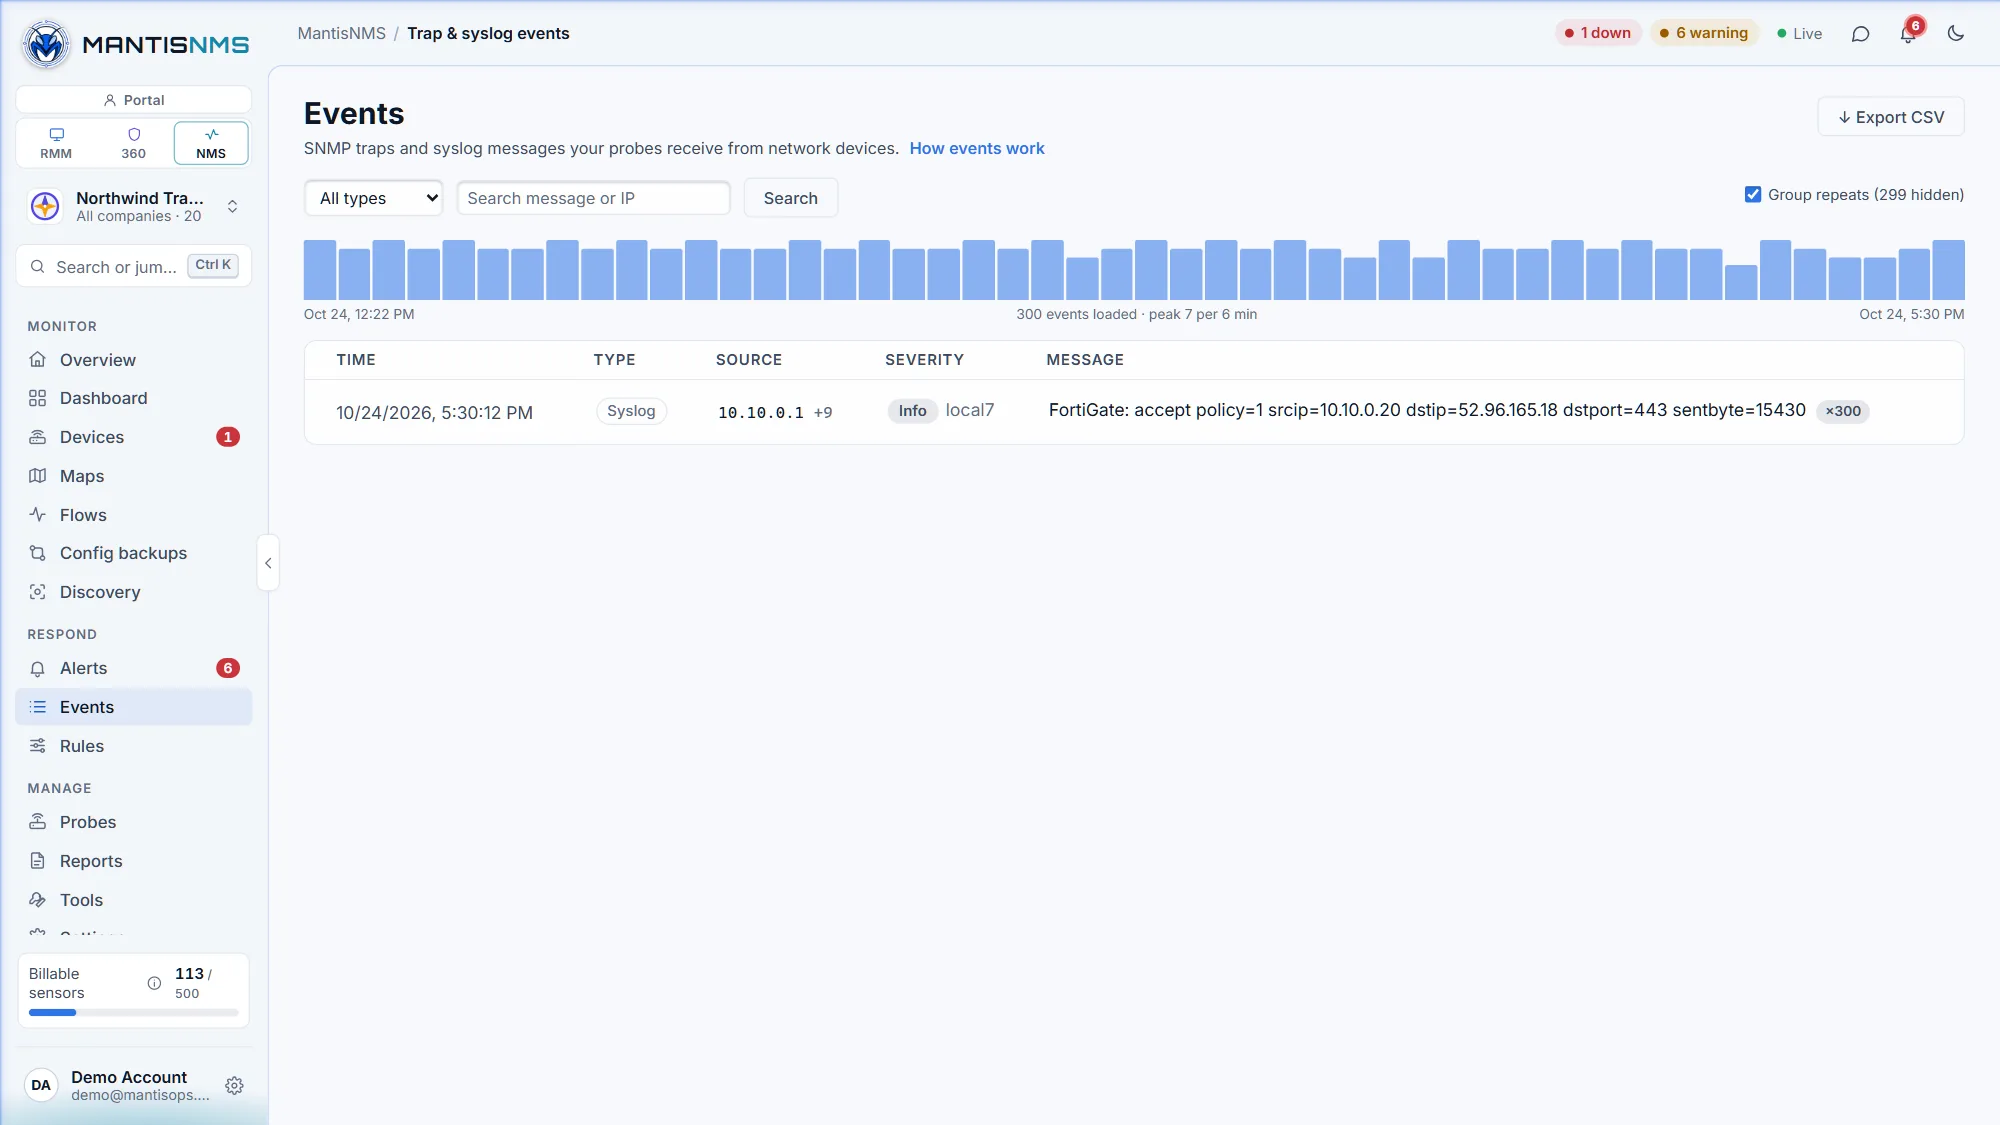Open Rules page
Screen dimensions: 2000x1125
point(133,746)
